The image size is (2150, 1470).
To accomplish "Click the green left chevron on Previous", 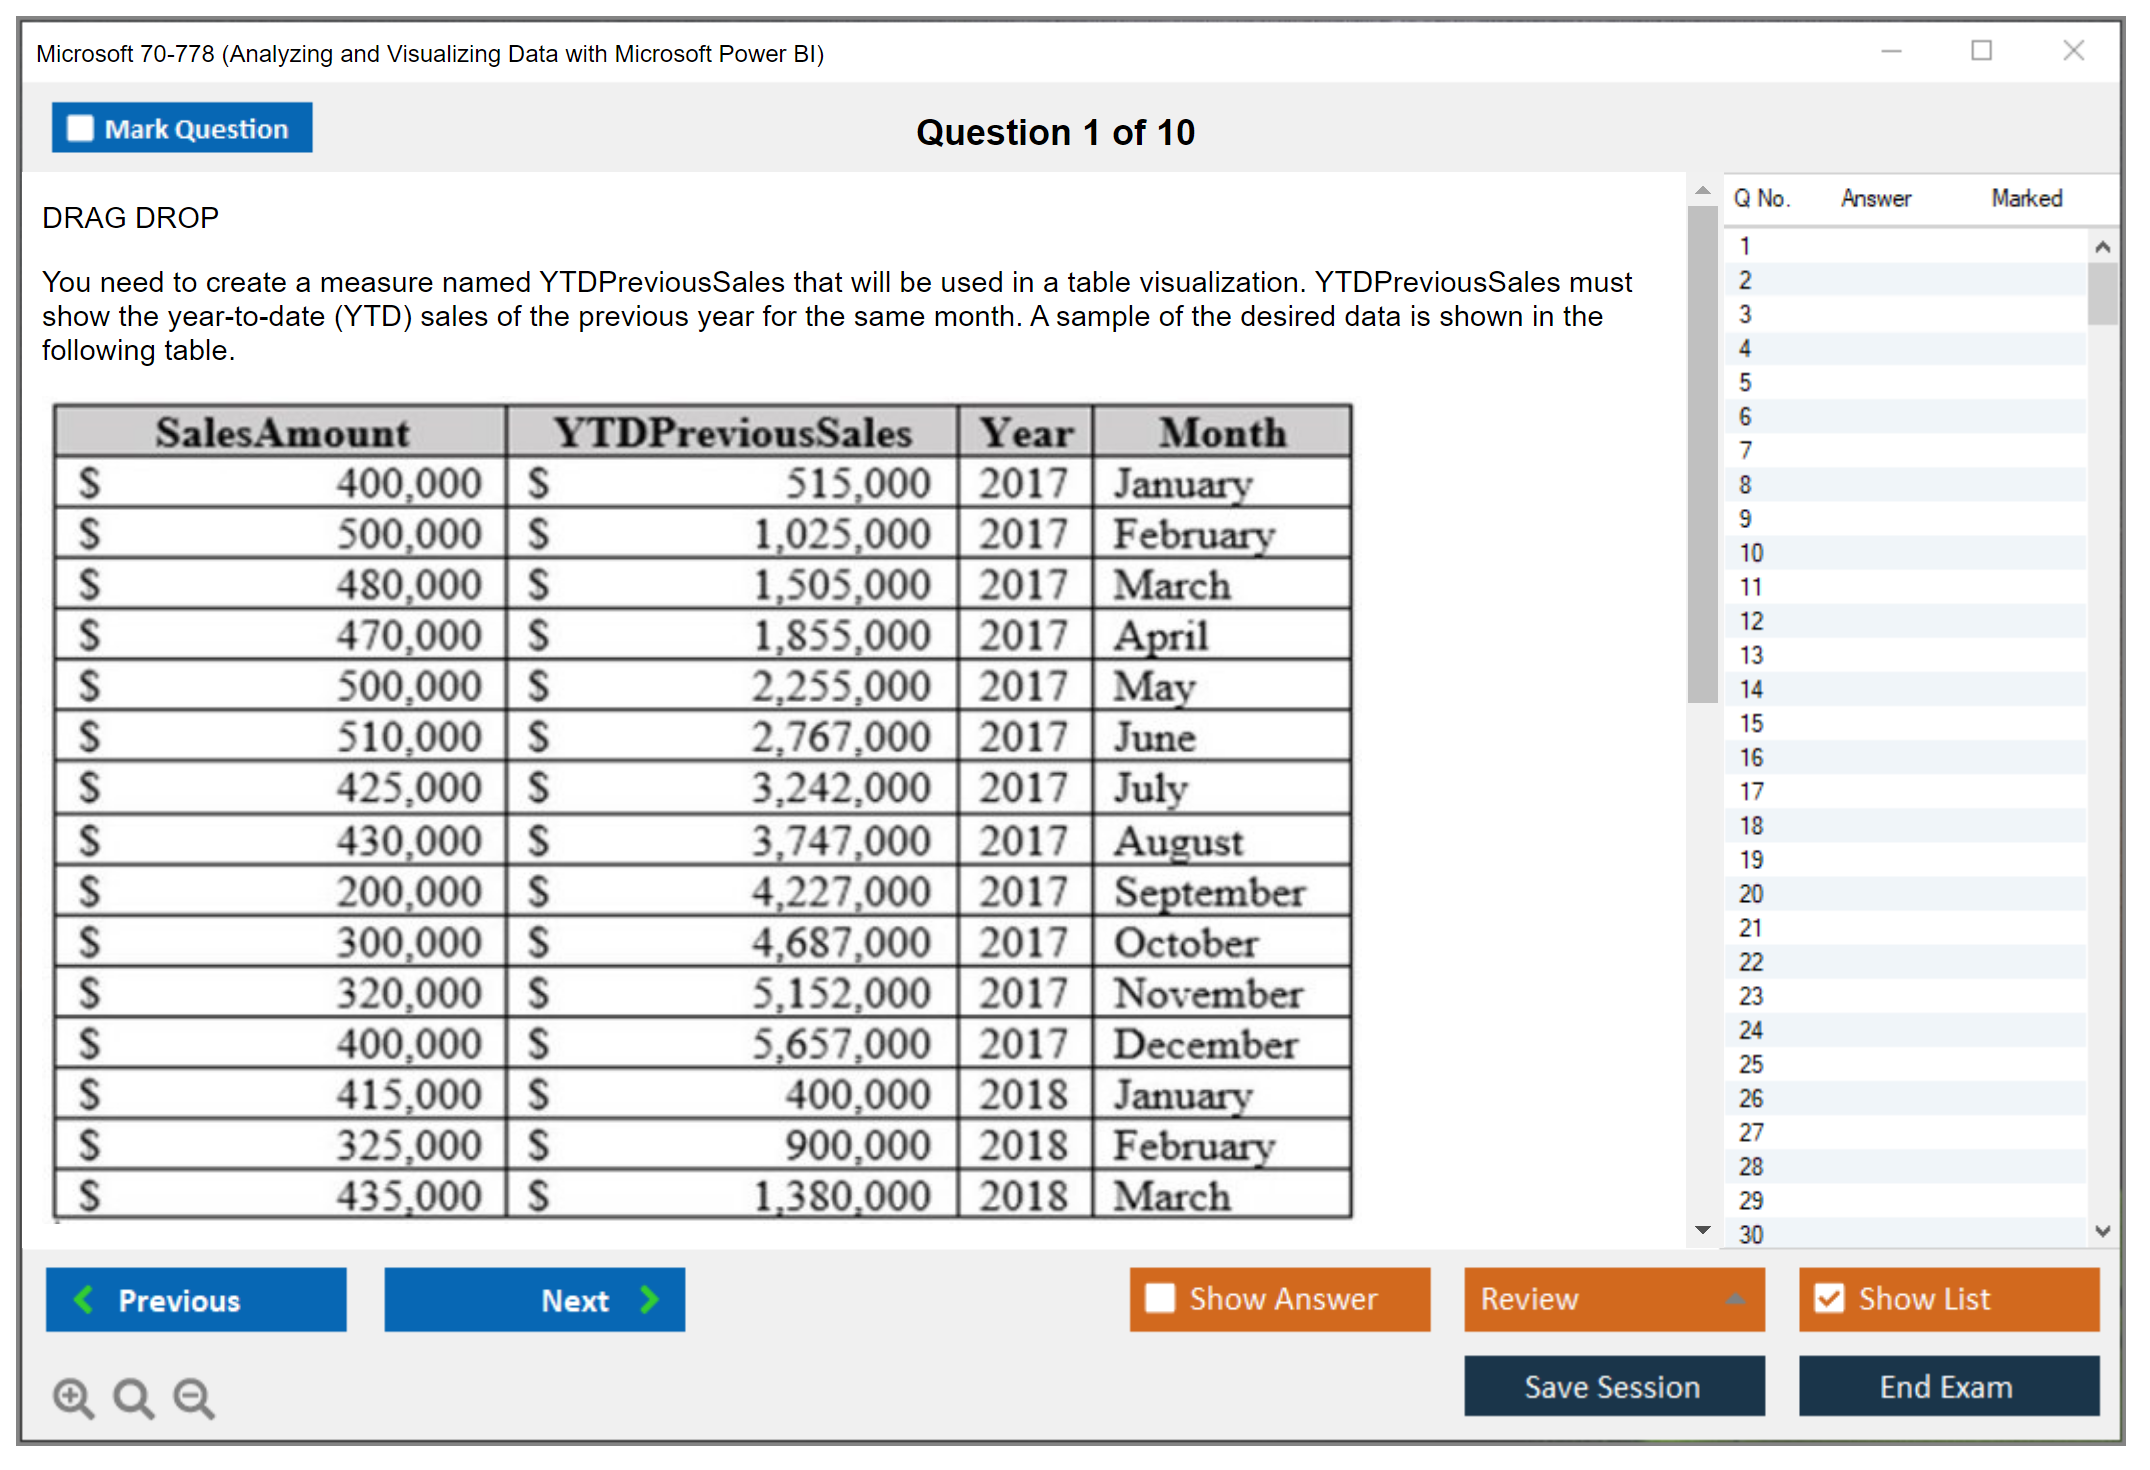I will click(84, 1299).
